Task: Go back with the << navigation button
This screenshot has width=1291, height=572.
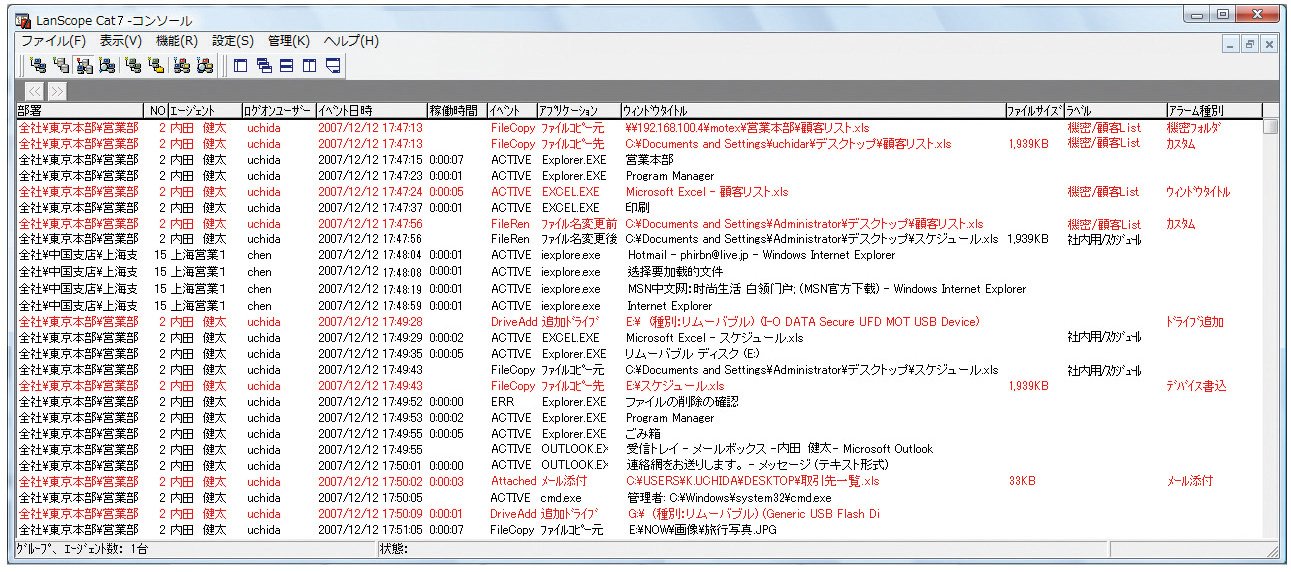Action: [x=35, y=91]
